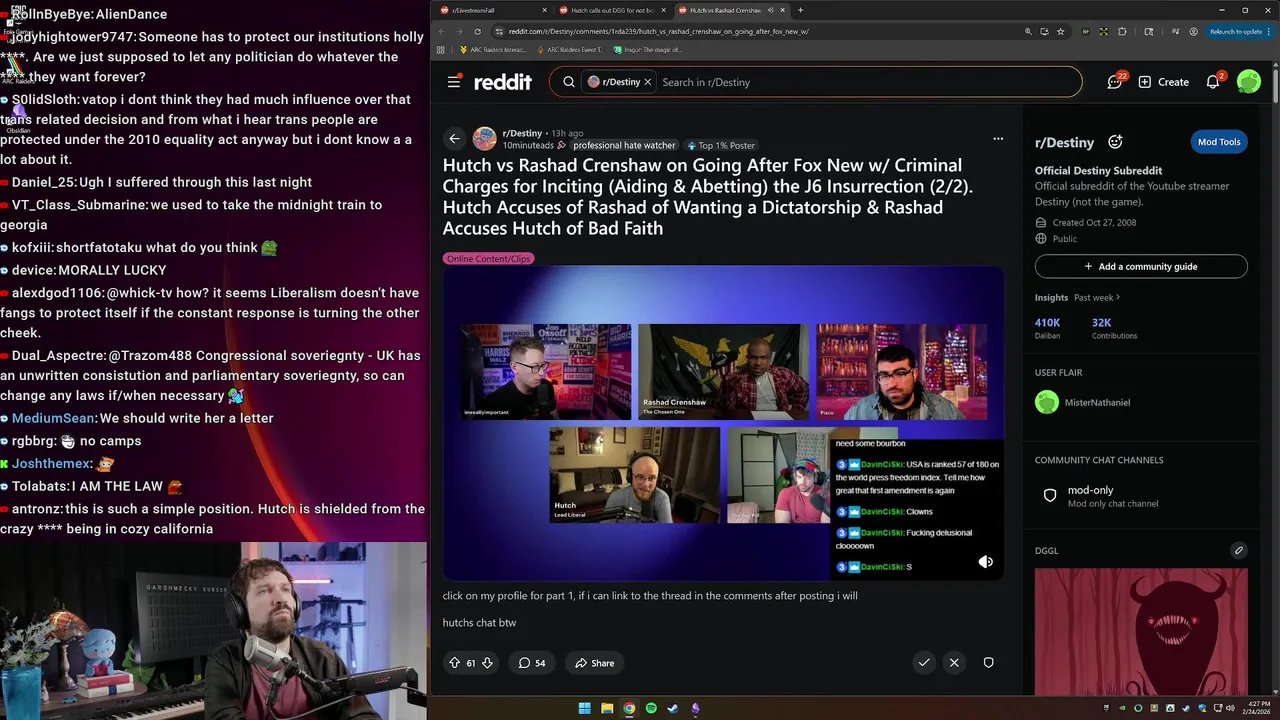Share the post
1280x720 pixels.
(595, 663)
